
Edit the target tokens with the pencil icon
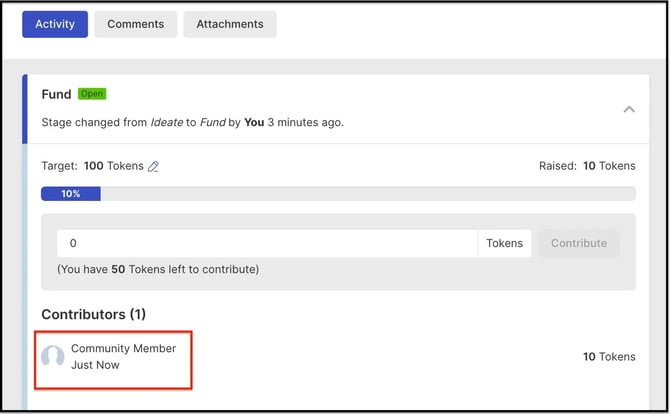(153, 166)
